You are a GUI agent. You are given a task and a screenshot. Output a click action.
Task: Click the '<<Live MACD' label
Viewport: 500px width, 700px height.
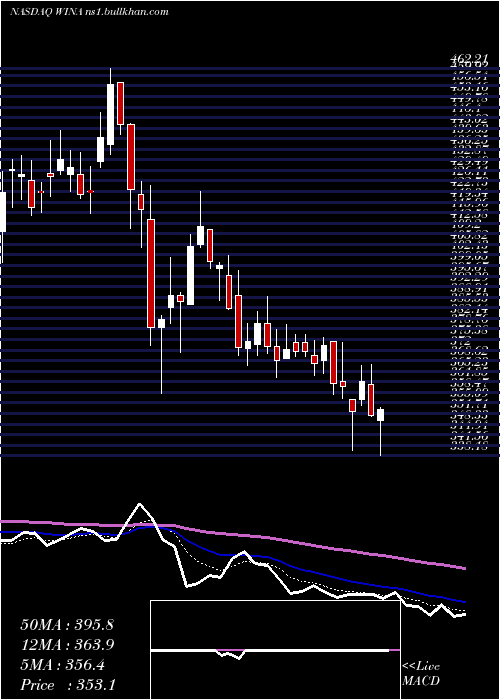421,674
